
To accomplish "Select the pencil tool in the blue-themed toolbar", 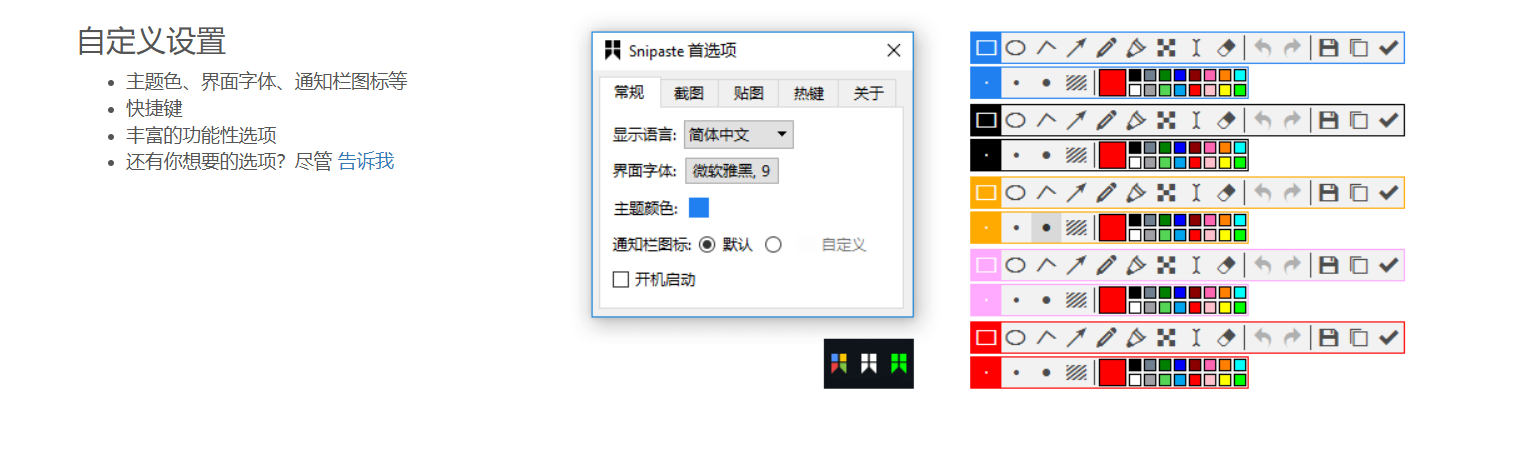I will pos(1106,47).
